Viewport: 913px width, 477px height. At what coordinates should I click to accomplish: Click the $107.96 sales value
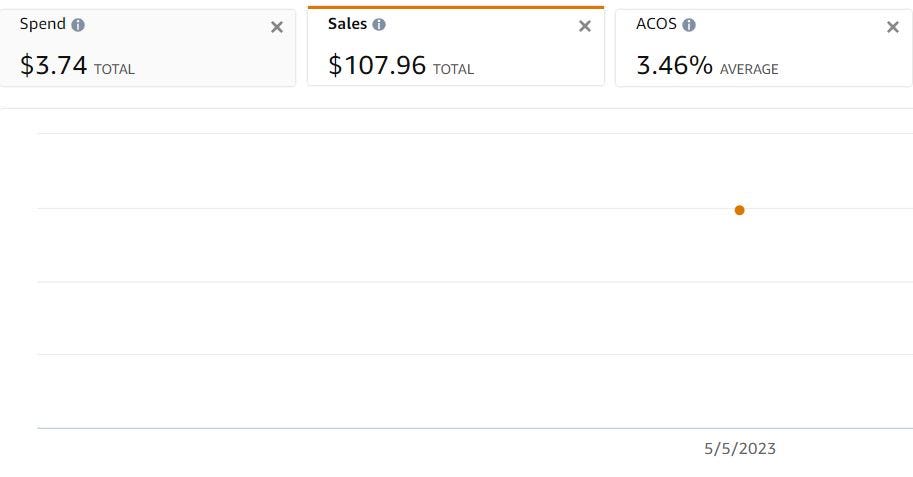pos(377,65)
